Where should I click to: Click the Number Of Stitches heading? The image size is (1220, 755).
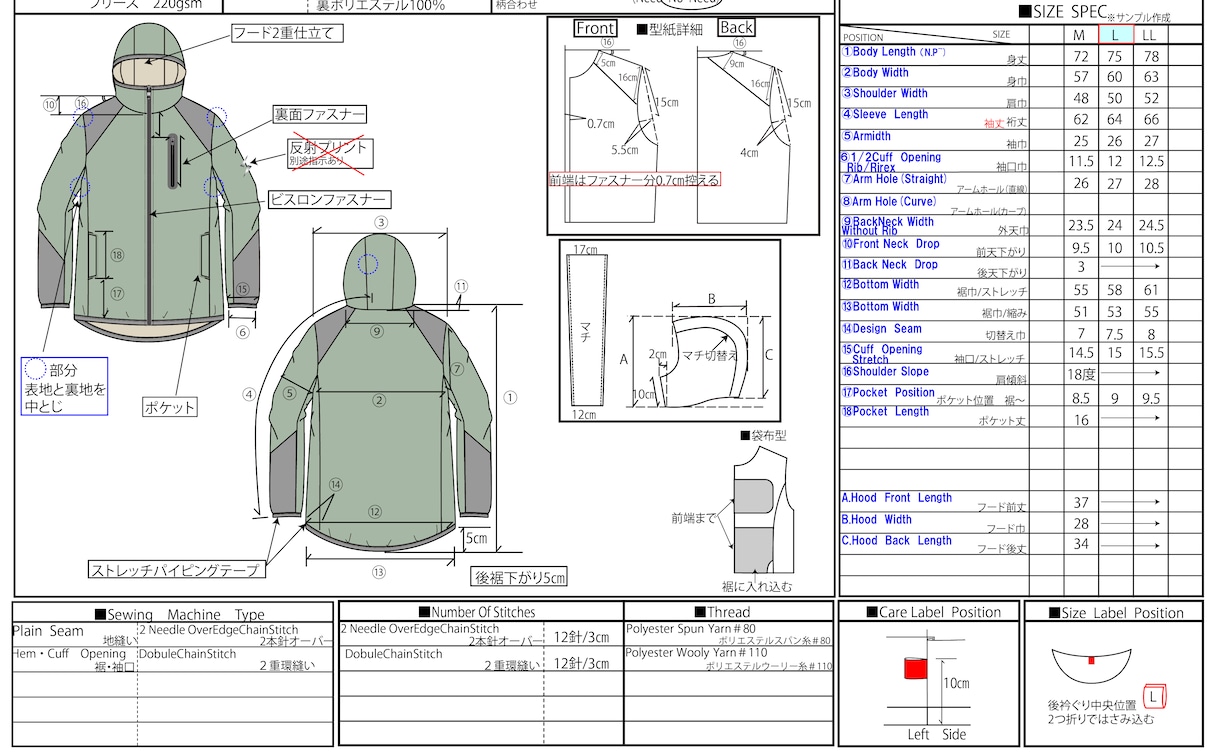(476, 612)
